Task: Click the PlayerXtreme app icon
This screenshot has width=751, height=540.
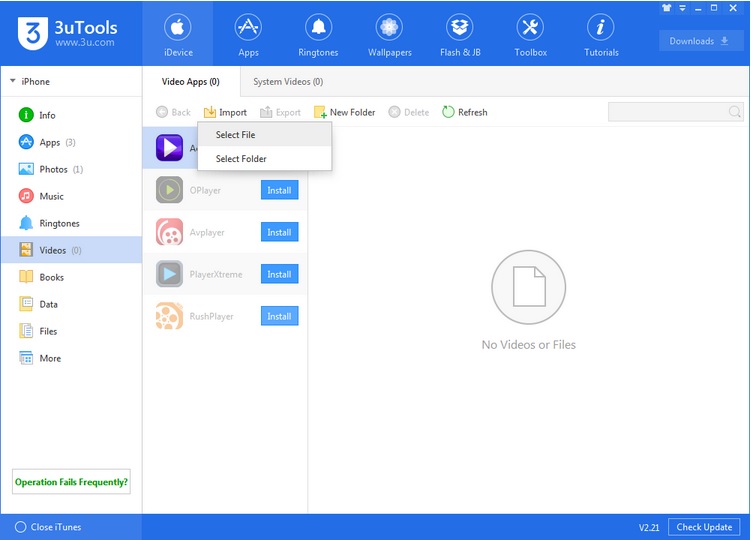Action: coord(169,274)
